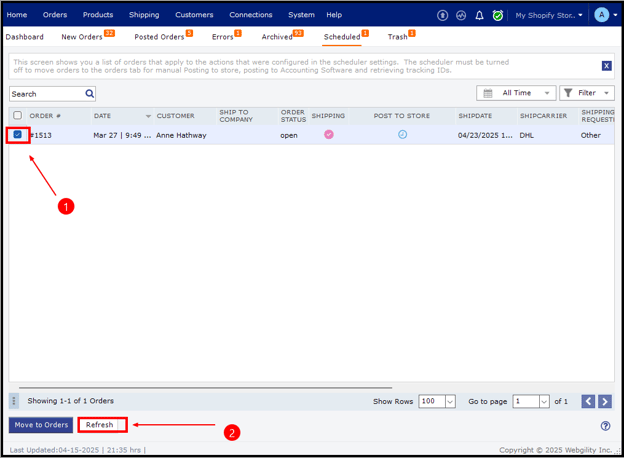Expand the All Time date dropdown
The height and width of the screenshot is (458, 624).
[x=516, y=93]
